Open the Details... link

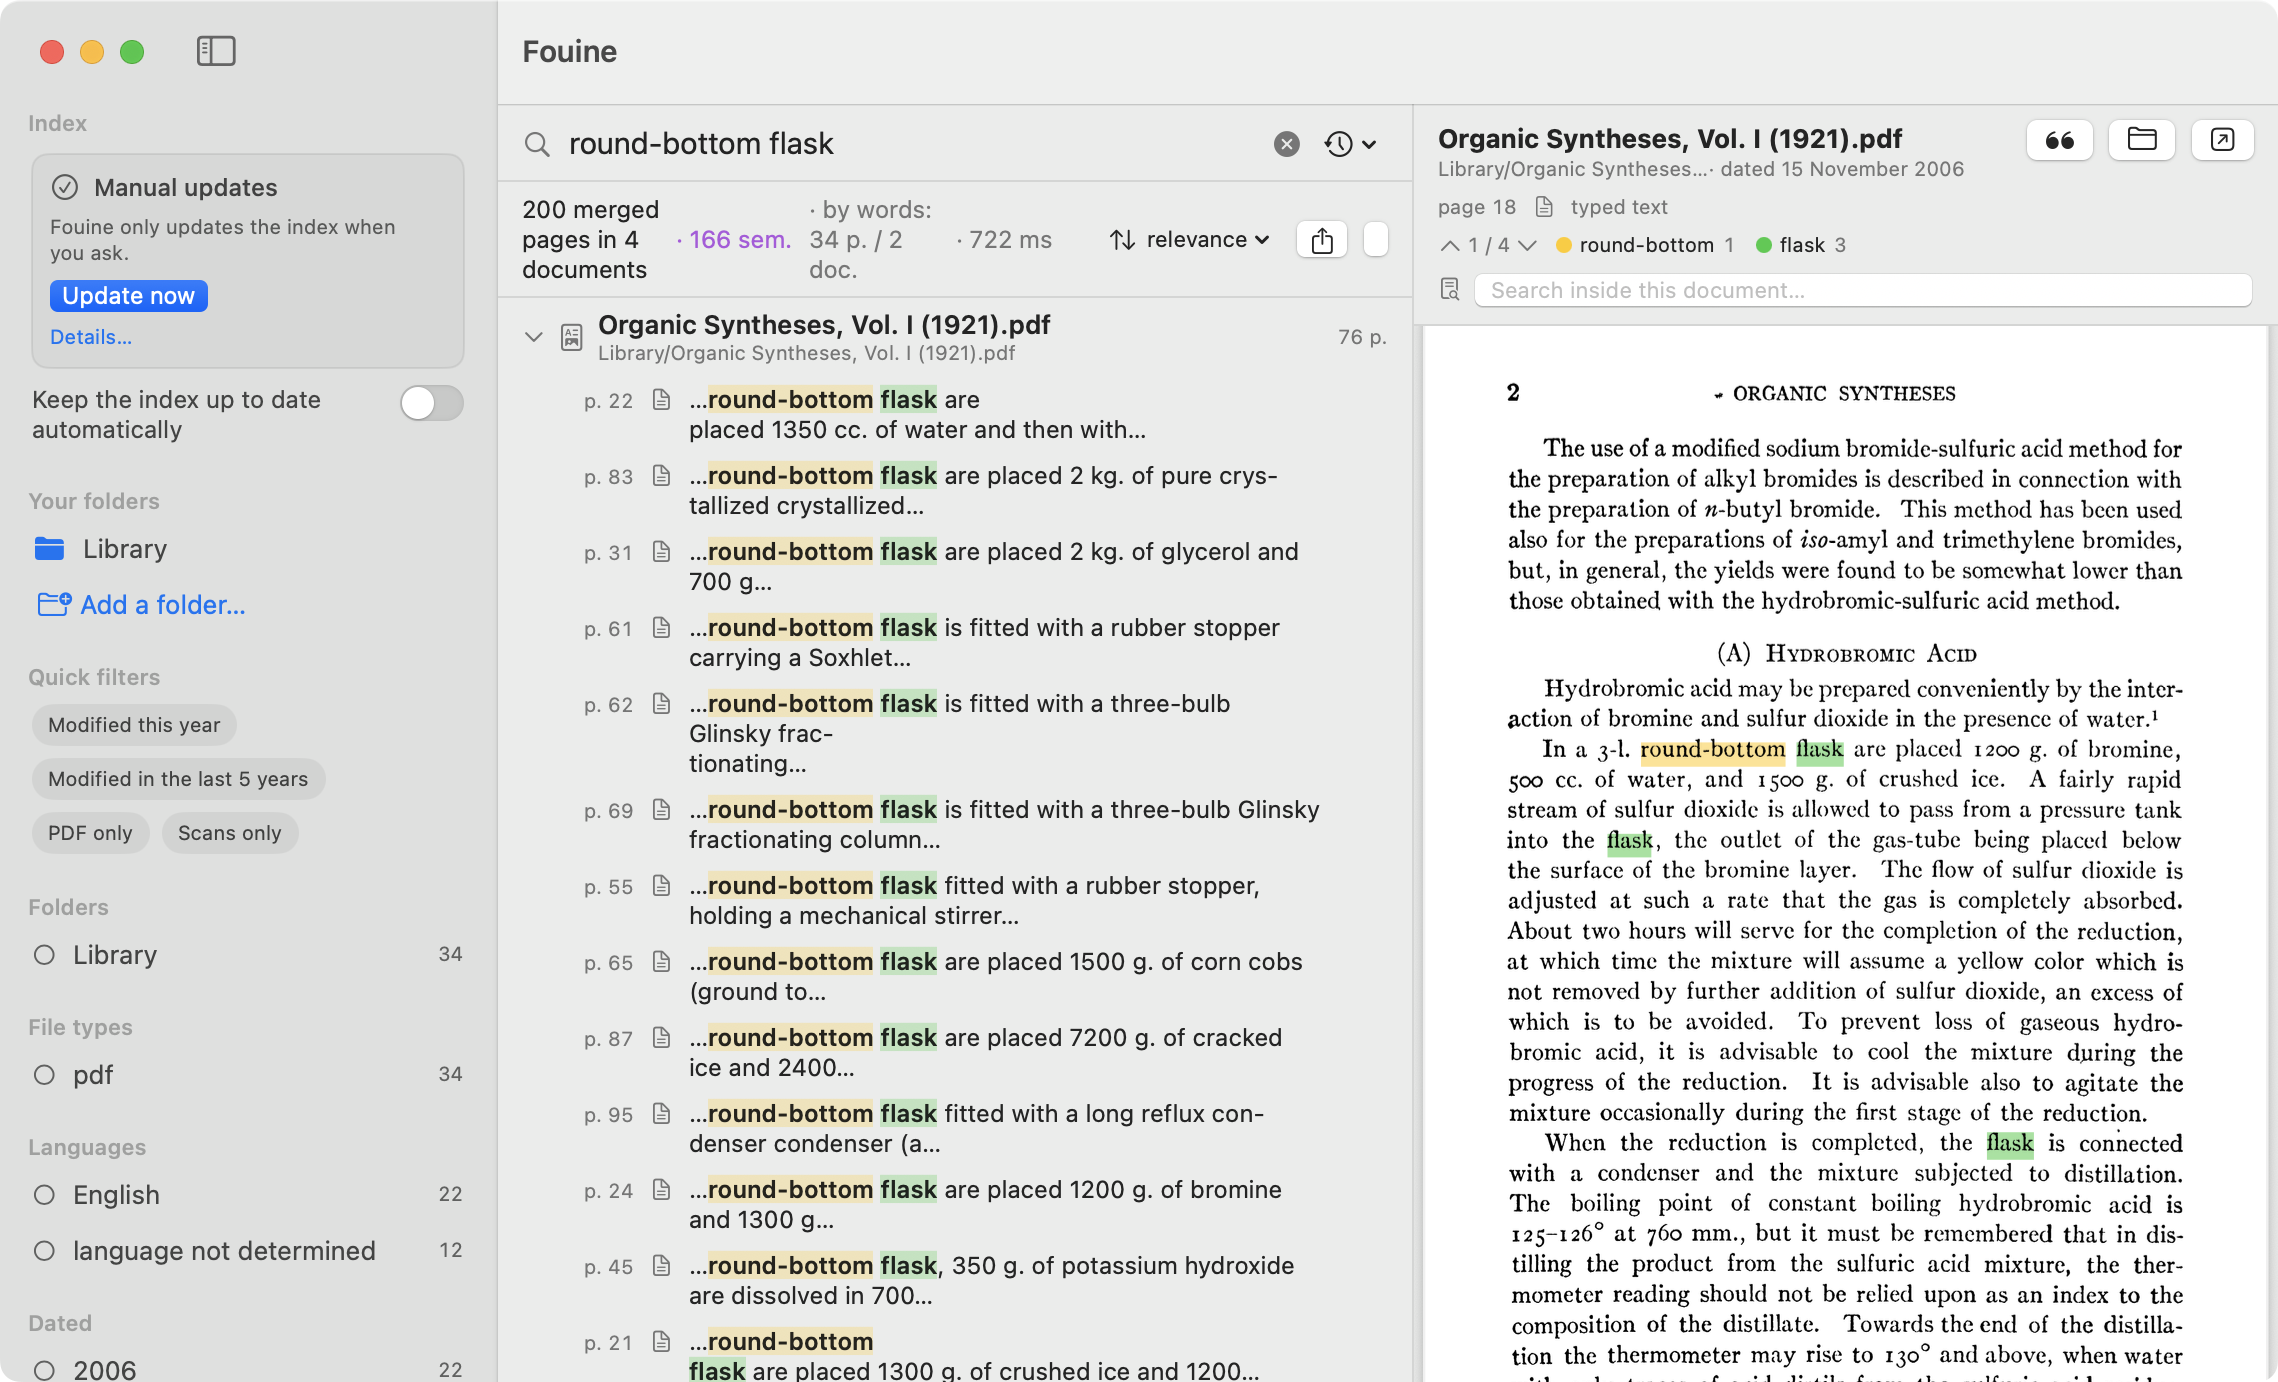coord(91,337)
